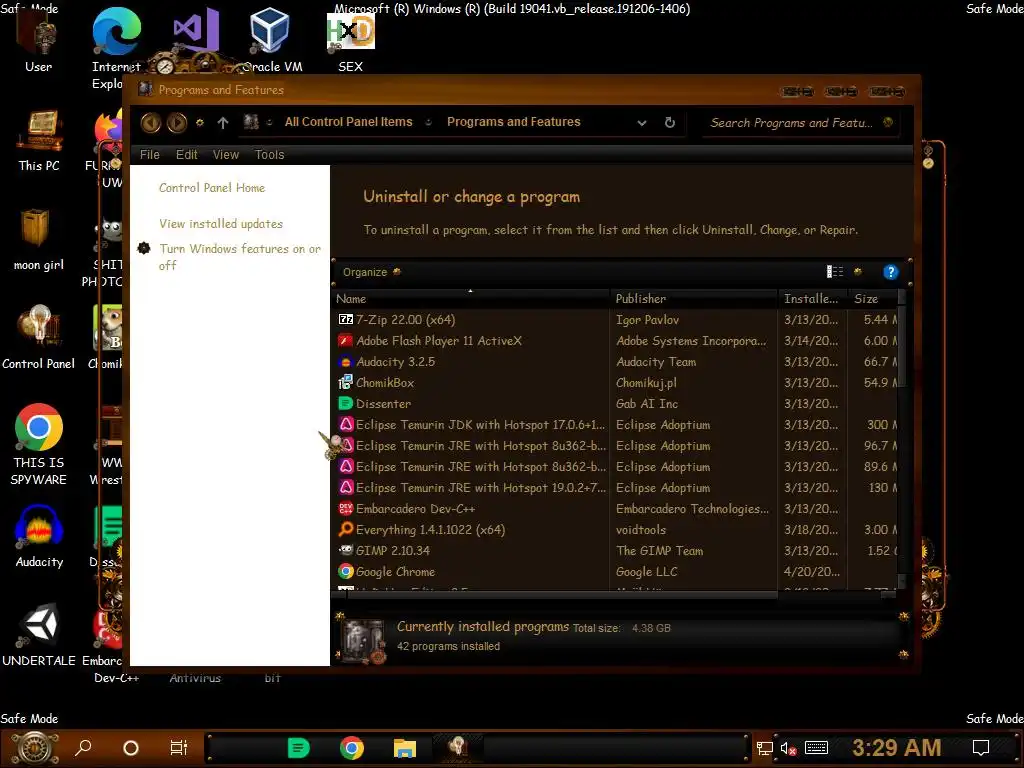Screen dimensions: 1024x768
Task: Select the Oracle VM desktop icon
Action: [x=271, y=40]
